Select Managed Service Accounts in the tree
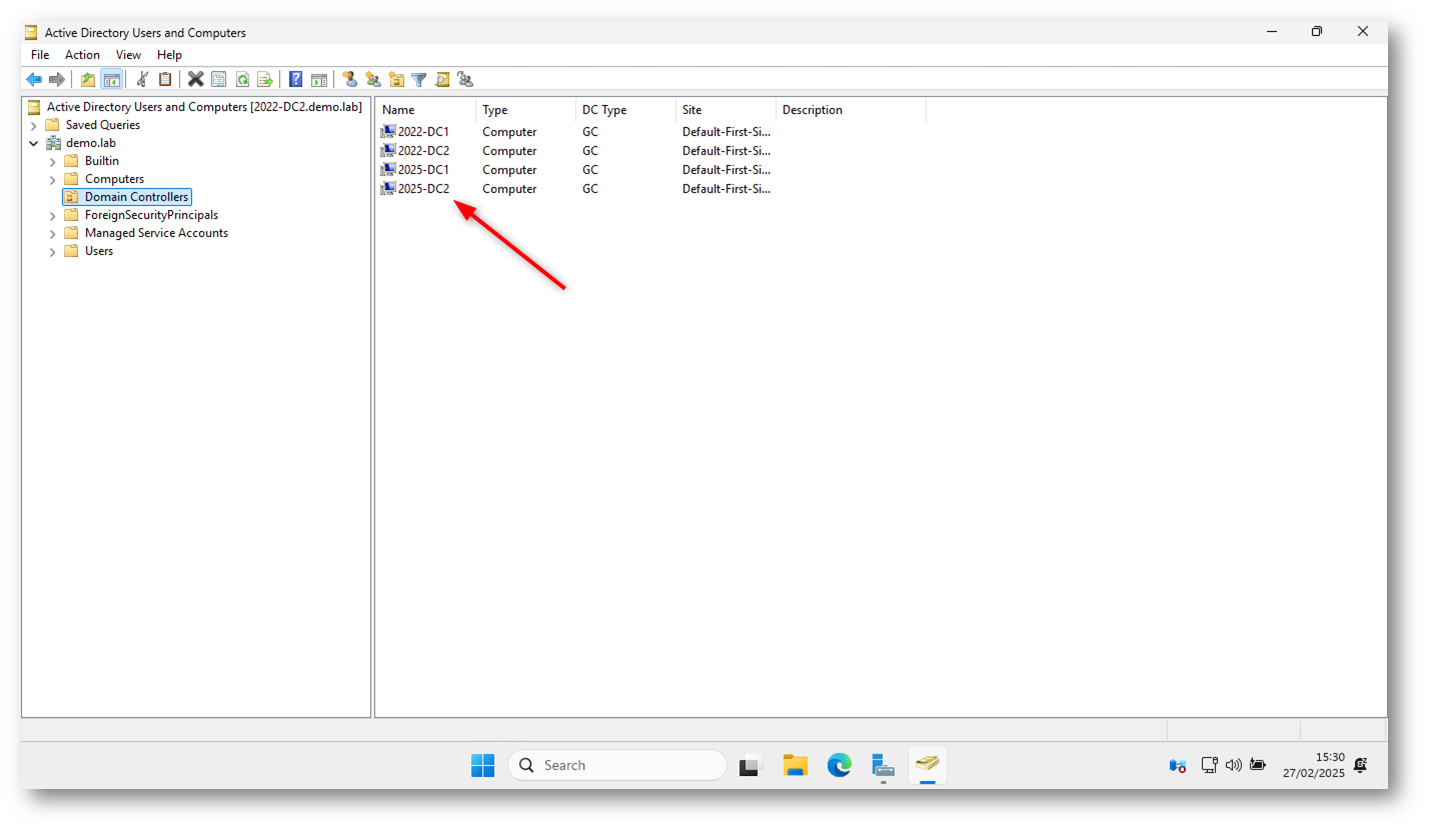The width and height of the screenshot is (1430, 831). click(x=156, y=233)
